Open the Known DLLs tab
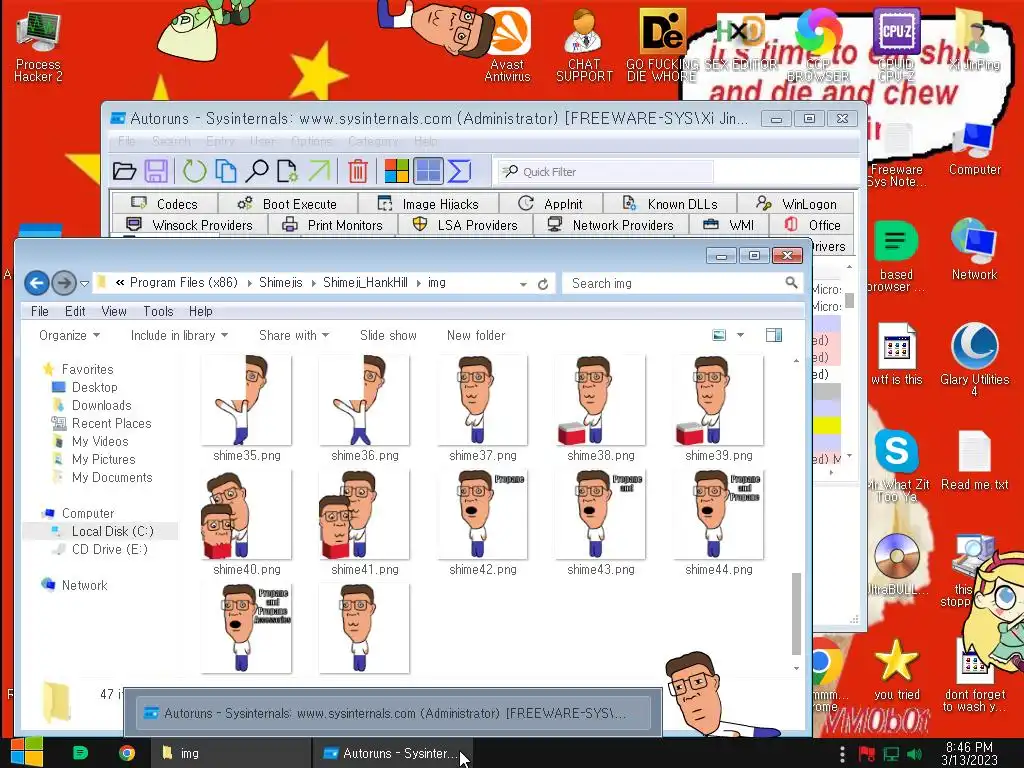 tap(670, 204)
